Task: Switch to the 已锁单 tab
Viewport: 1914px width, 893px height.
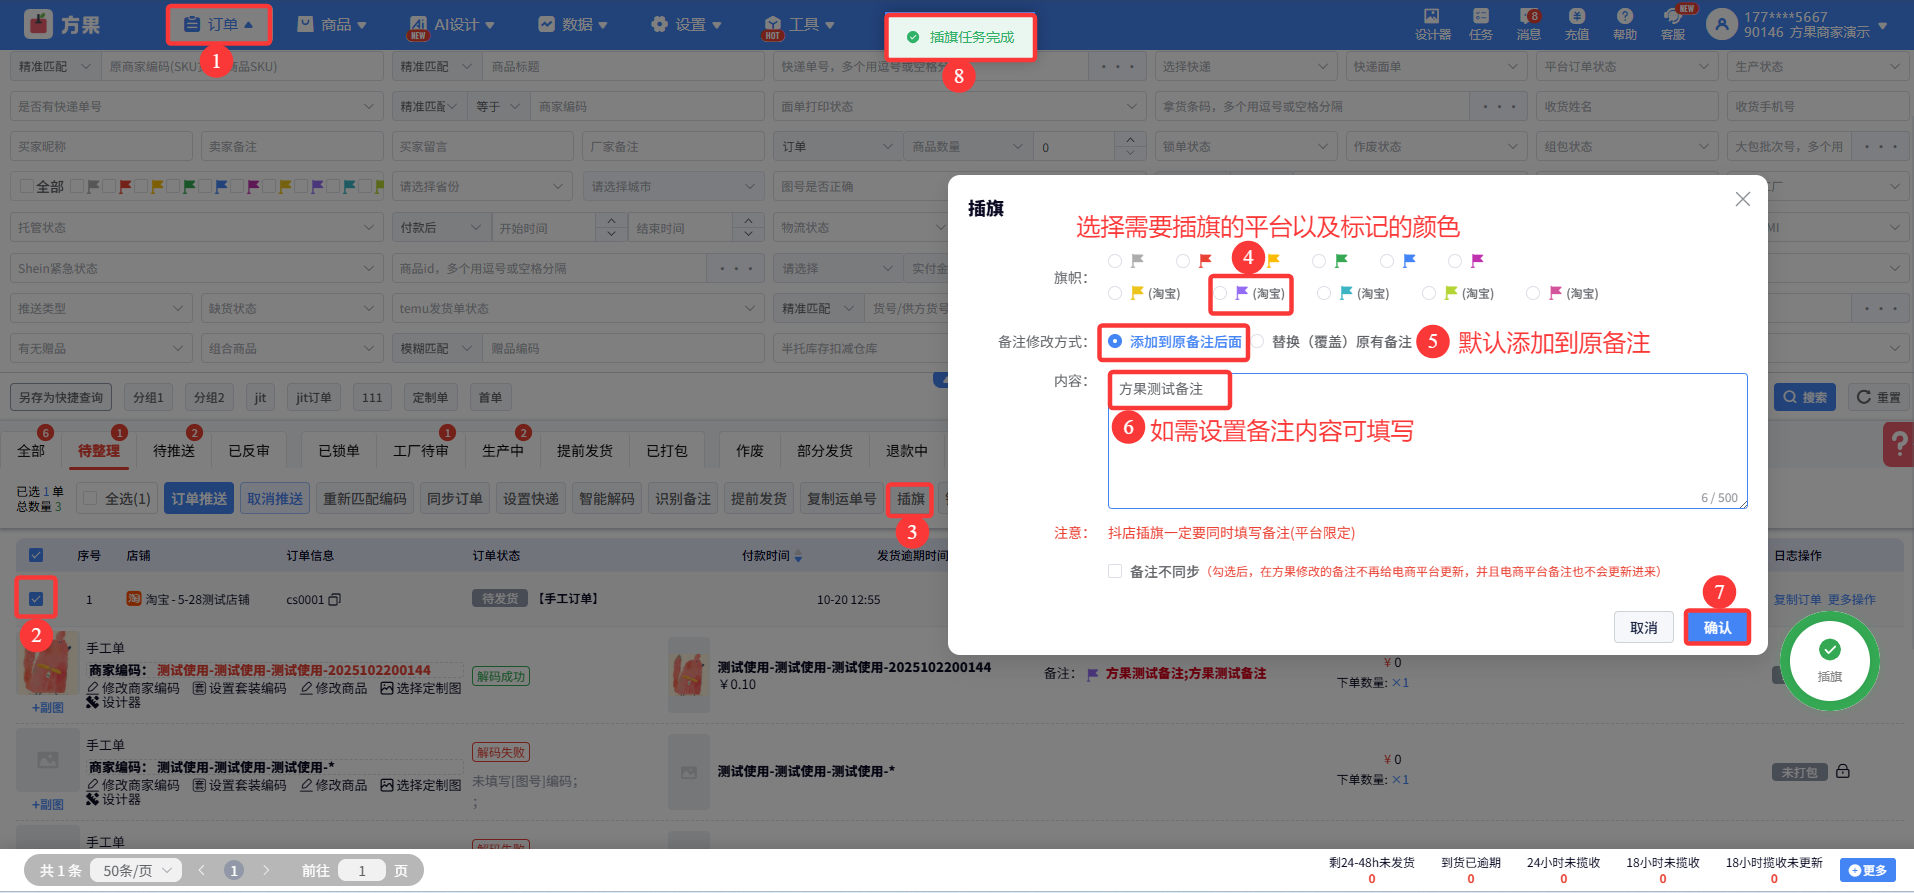Action: coord(339,451)
